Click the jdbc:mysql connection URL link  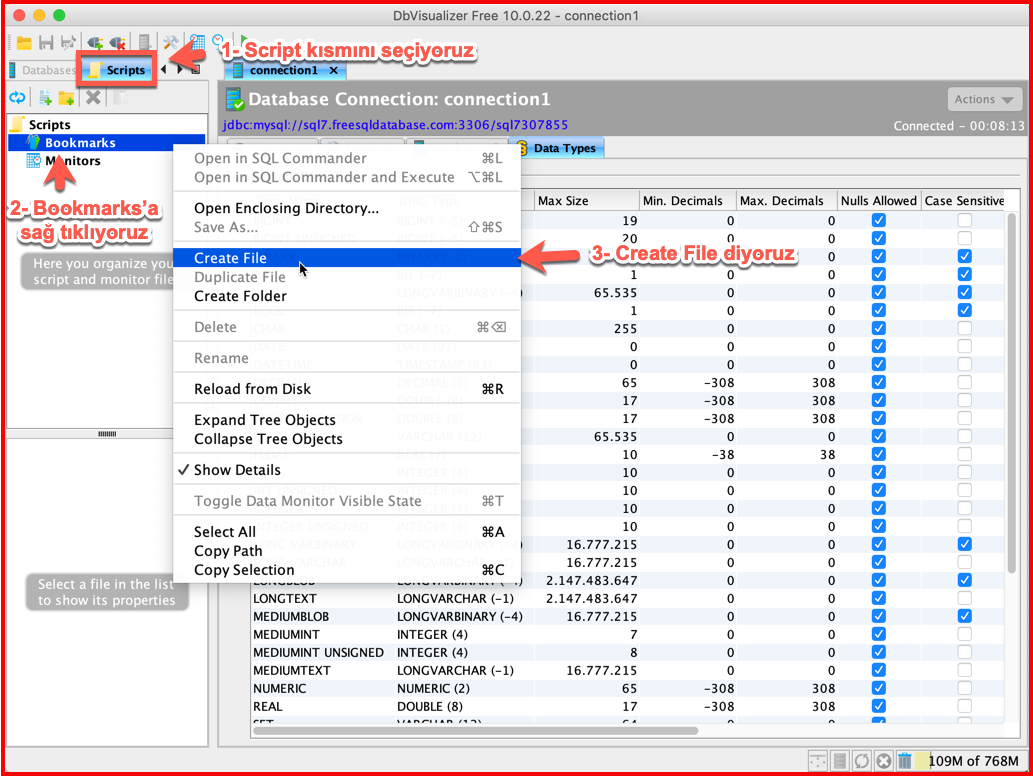pos(395,125)
